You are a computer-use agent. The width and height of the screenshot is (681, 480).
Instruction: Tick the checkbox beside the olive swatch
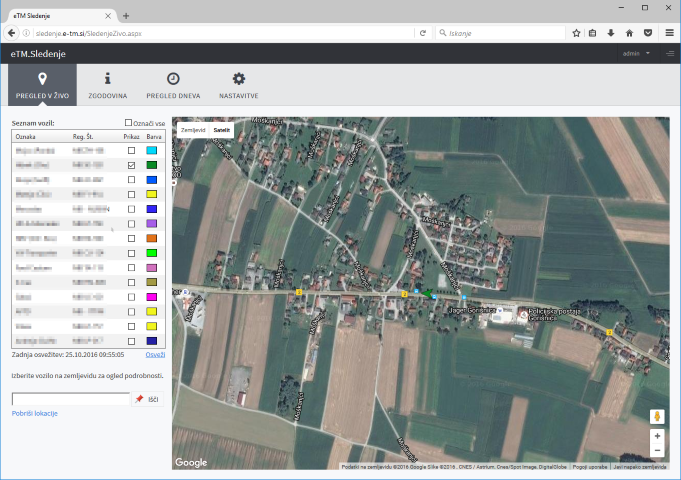click(131, 282)
